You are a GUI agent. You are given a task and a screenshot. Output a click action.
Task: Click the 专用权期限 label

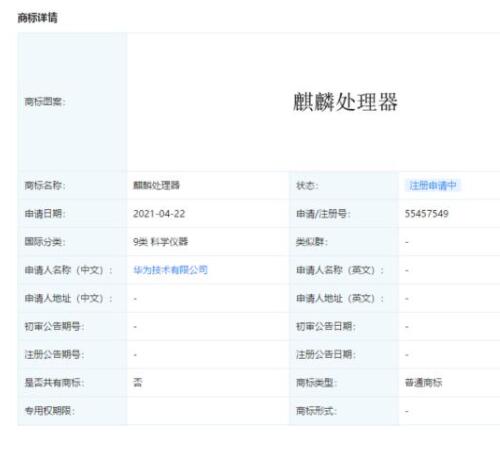50,411
